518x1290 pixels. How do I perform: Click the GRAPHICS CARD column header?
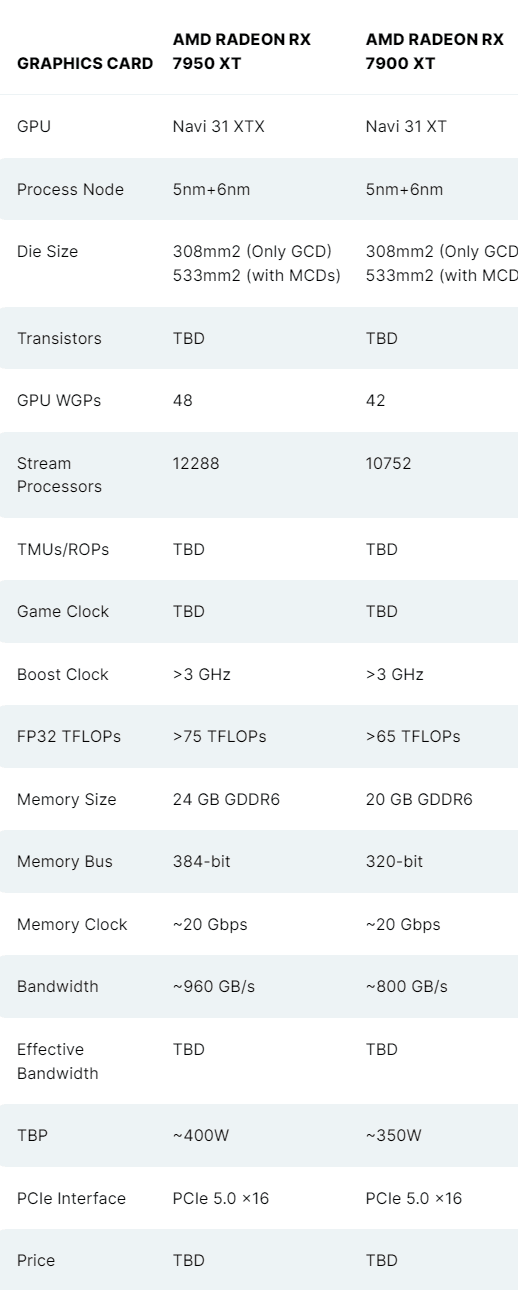85,63
